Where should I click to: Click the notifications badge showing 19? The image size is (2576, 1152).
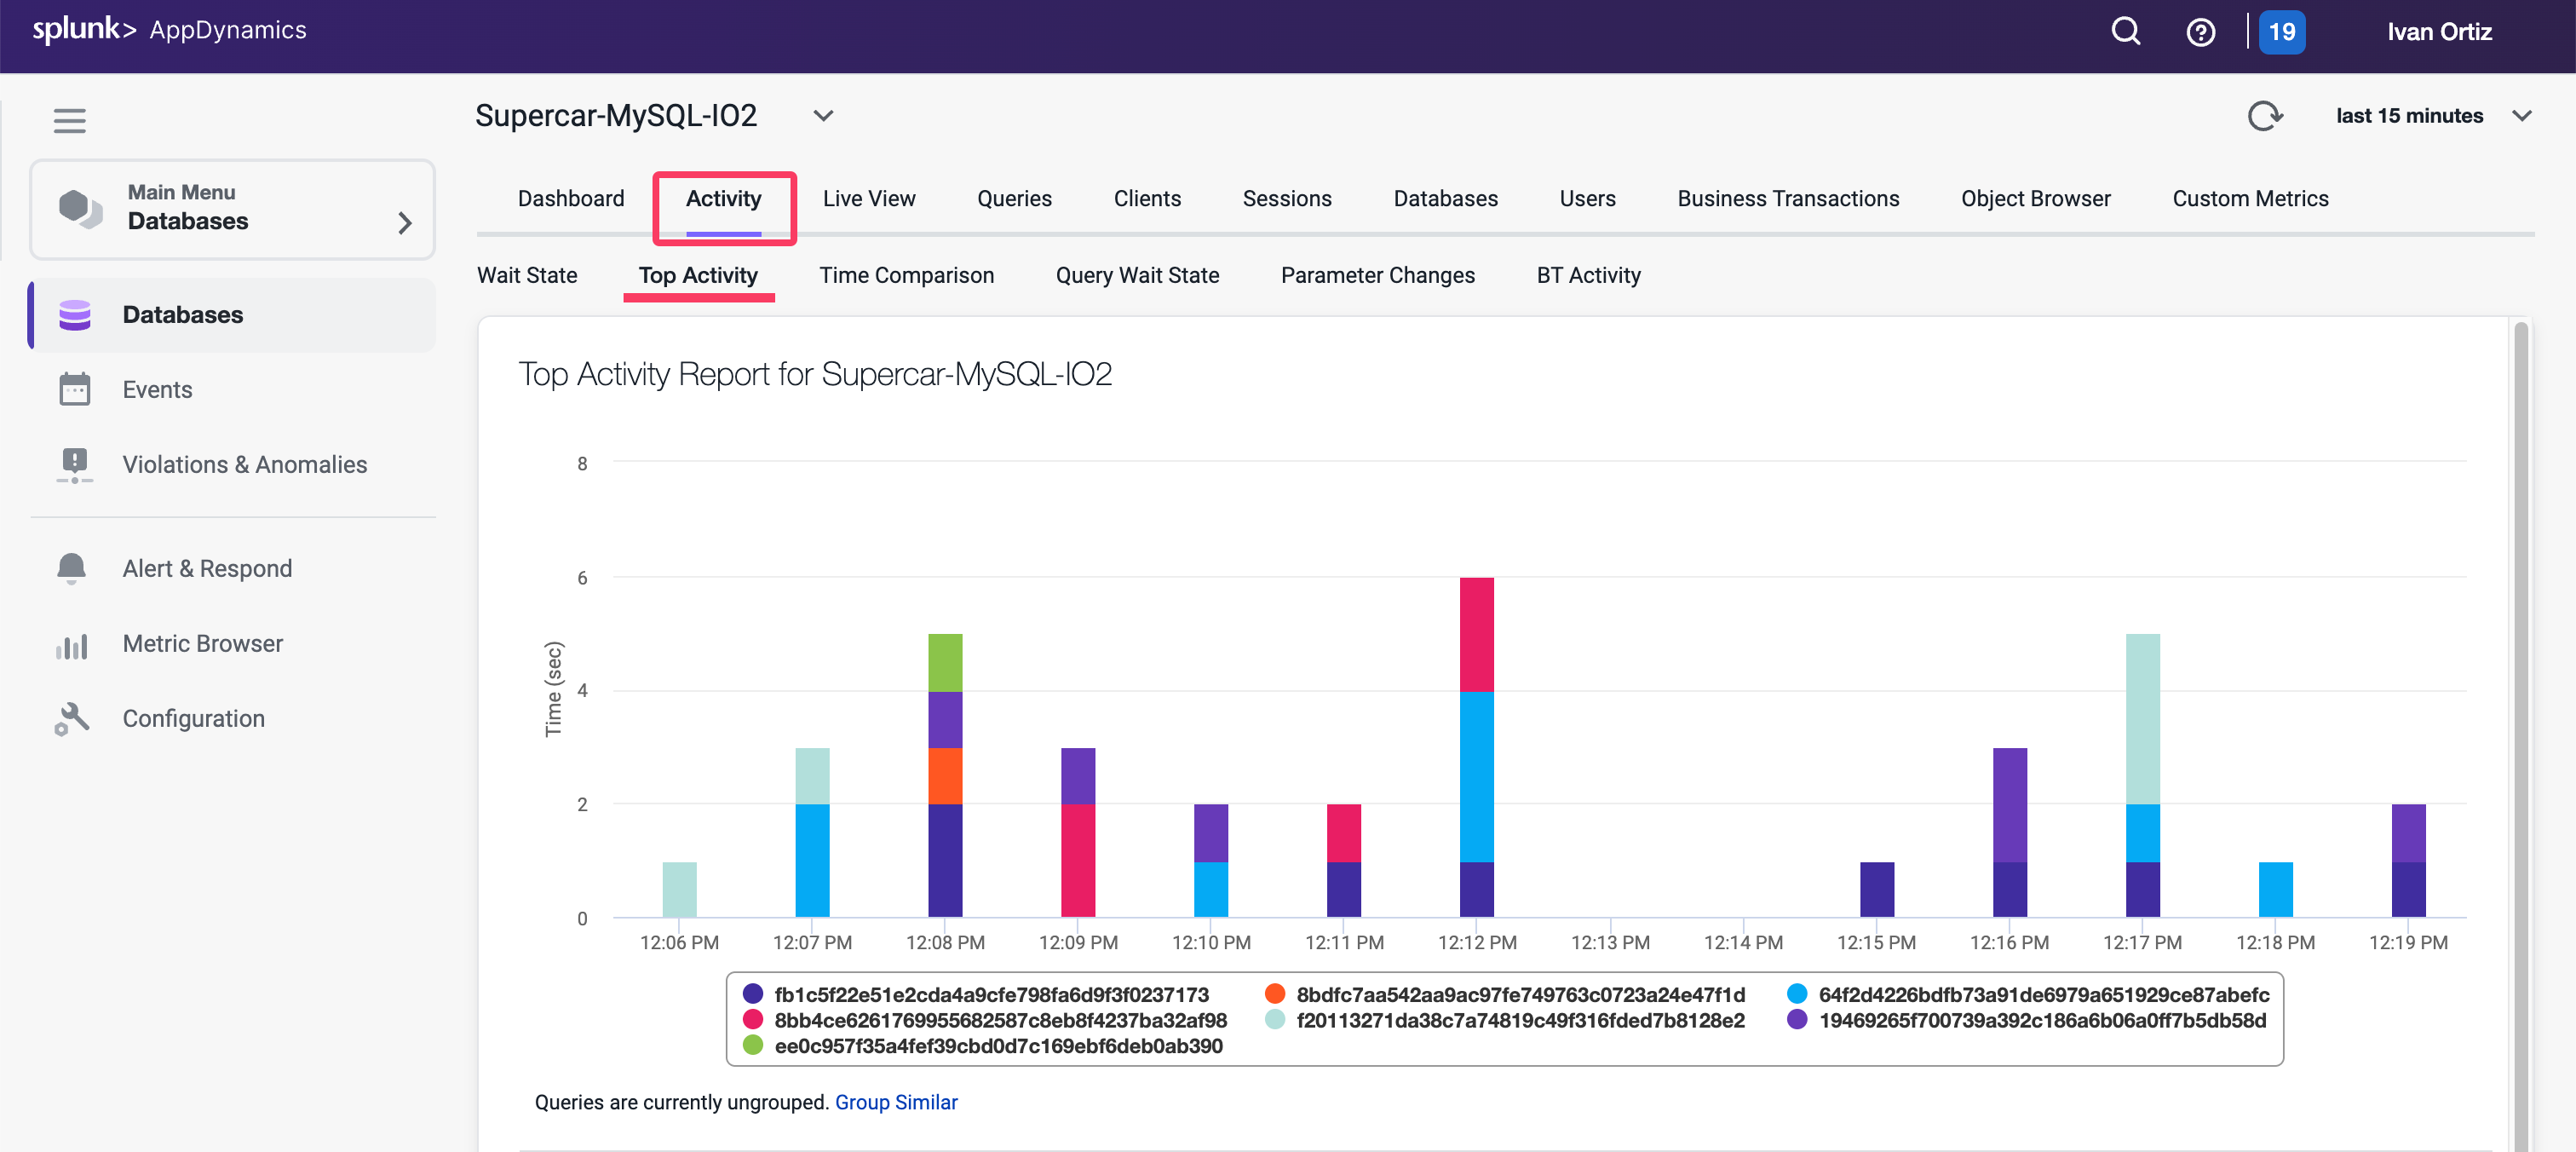point(2281,31)
